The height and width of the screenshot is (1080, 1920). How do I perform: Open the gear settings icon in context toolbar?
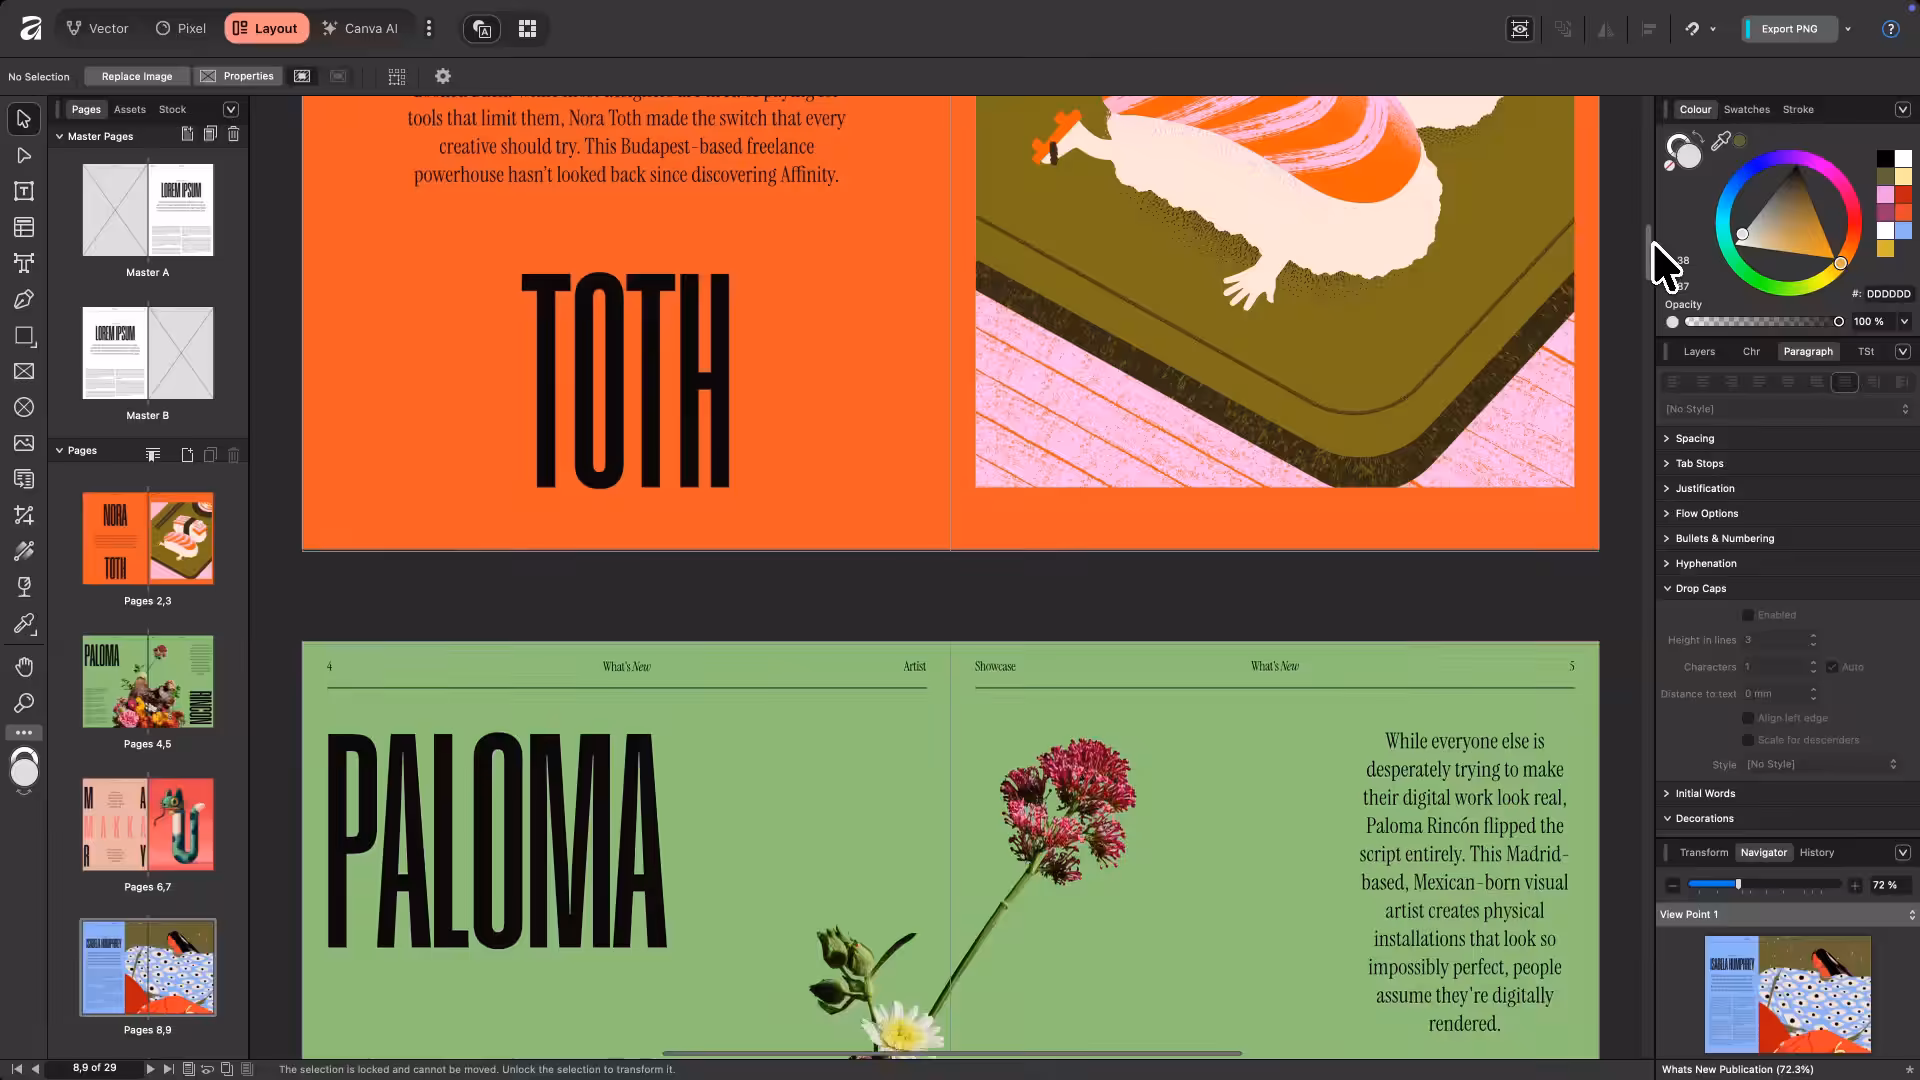443,76
